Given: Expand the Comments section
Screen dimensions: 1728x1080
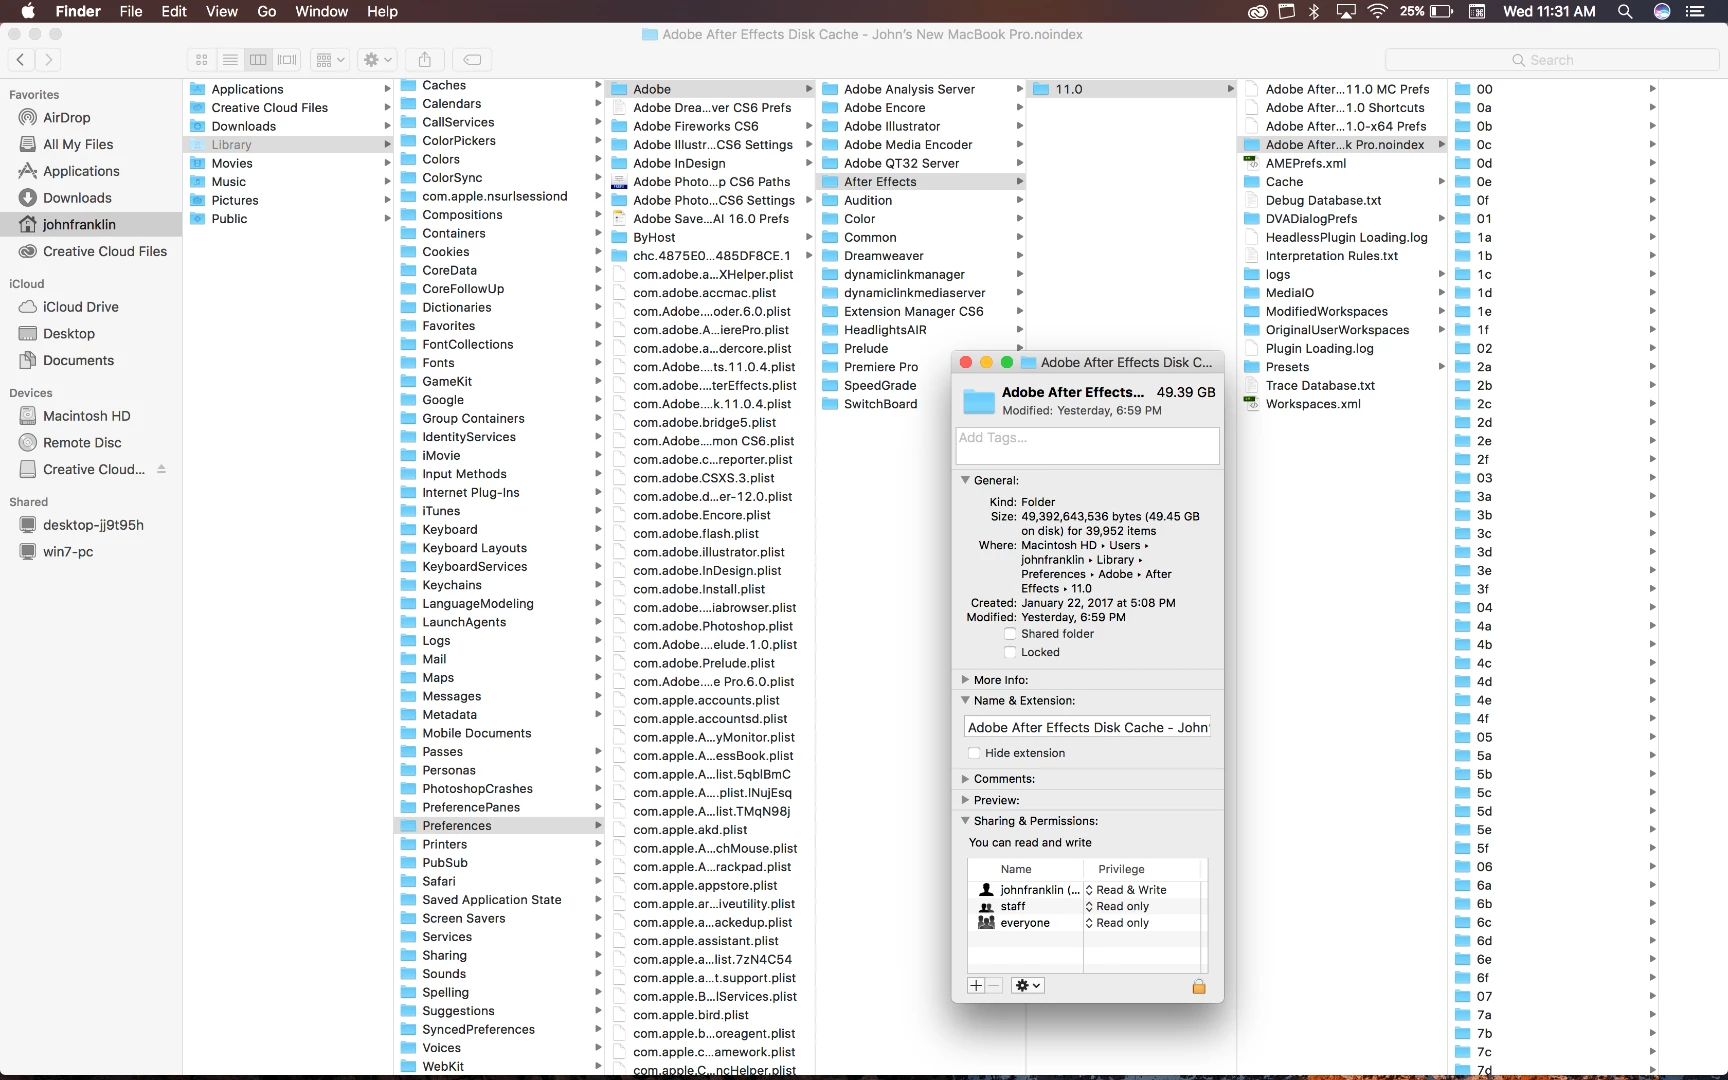Looking at the screenshot, I should click(x=966, y=779).
